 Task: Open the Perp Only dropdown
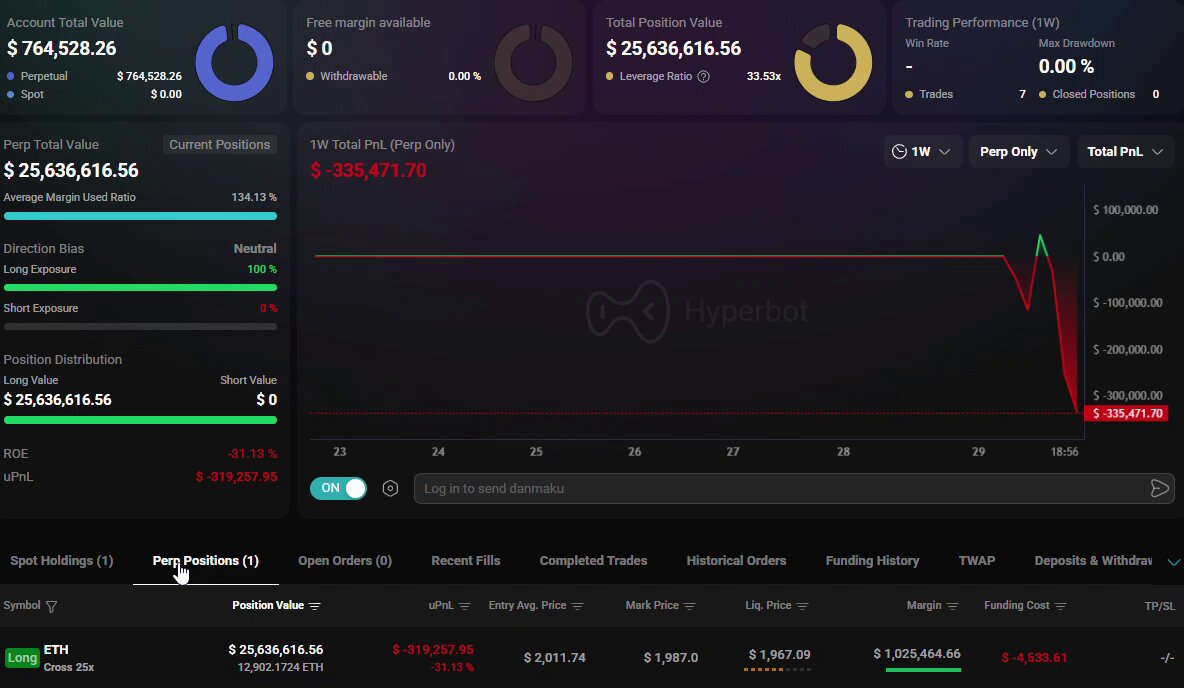pos(1018,152)
